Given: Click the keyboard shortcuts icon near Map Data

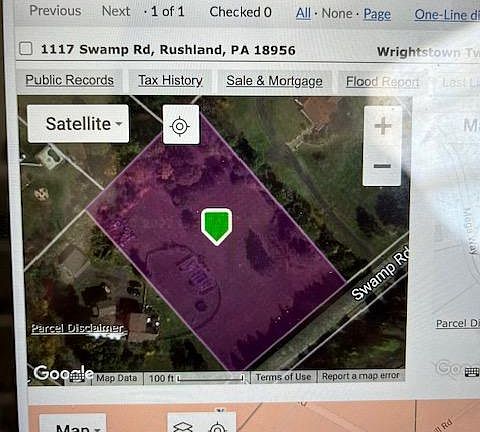Looking at the screenshot, I should pyautogui.click(x=77, y=377).
